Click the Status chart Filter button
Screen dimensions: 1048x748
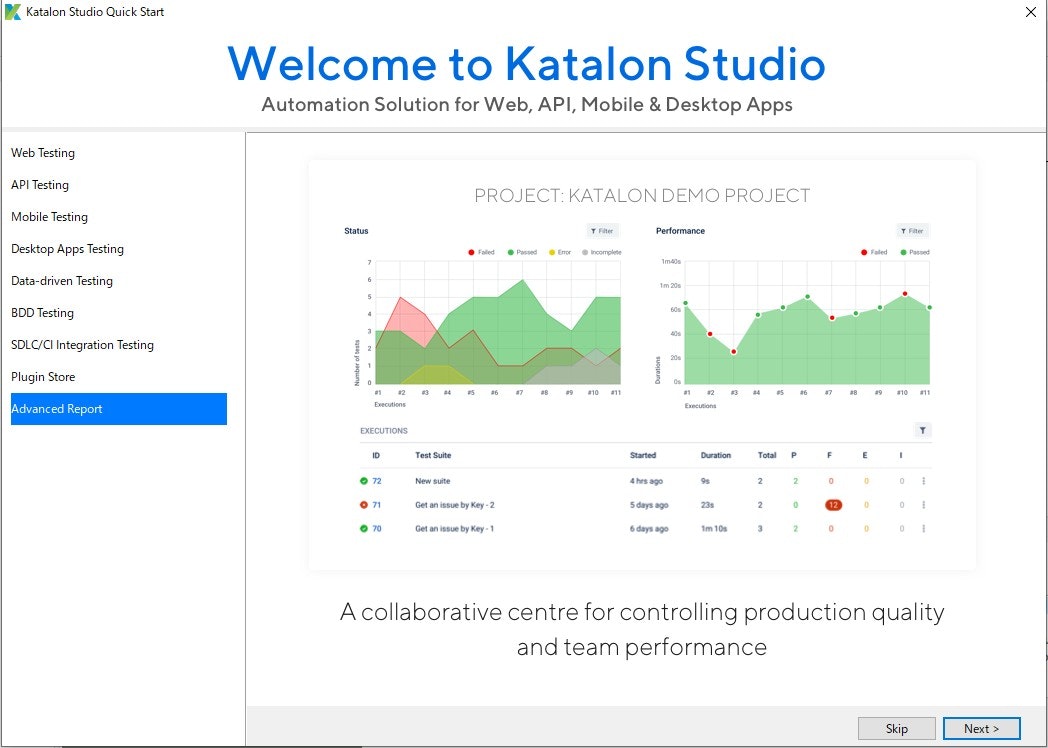point(602,231)
